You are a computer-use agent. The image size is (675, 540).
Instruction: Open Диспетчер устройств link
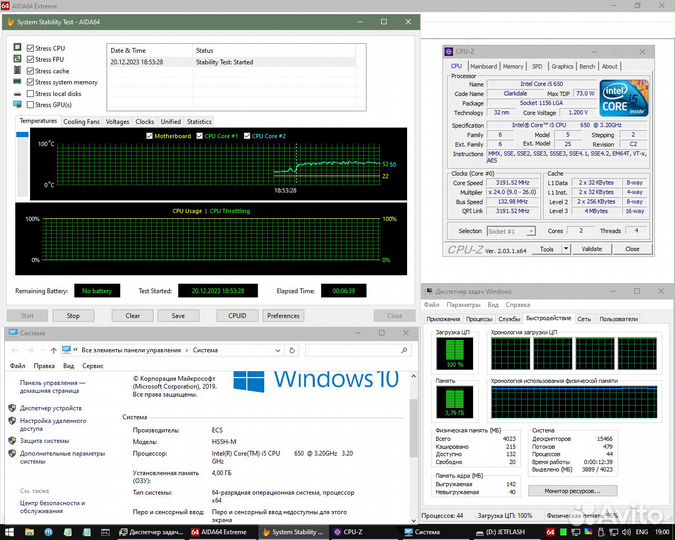pyautogui.click(x=51, y=408)
